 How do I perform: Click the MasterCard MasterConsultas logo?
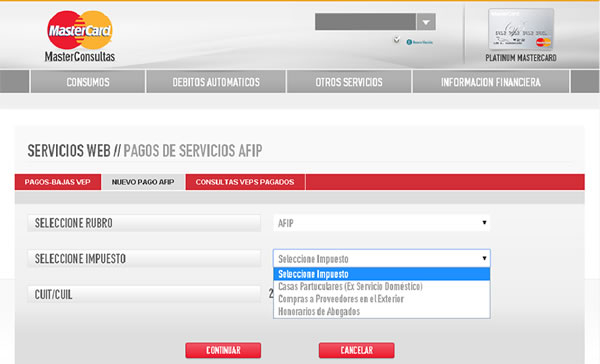[80, 36]
